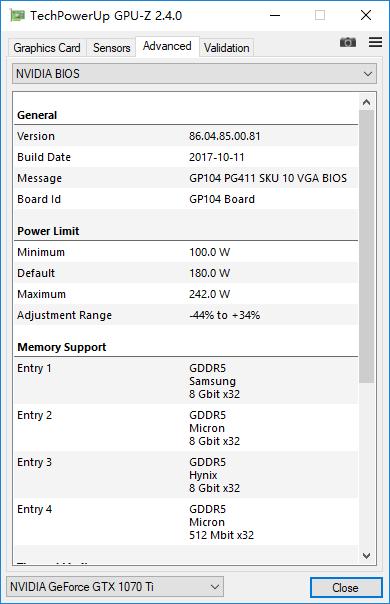390x604 pixels.
Task: Click the Samsung memory vendor text
Action: (x=212, y=381)
